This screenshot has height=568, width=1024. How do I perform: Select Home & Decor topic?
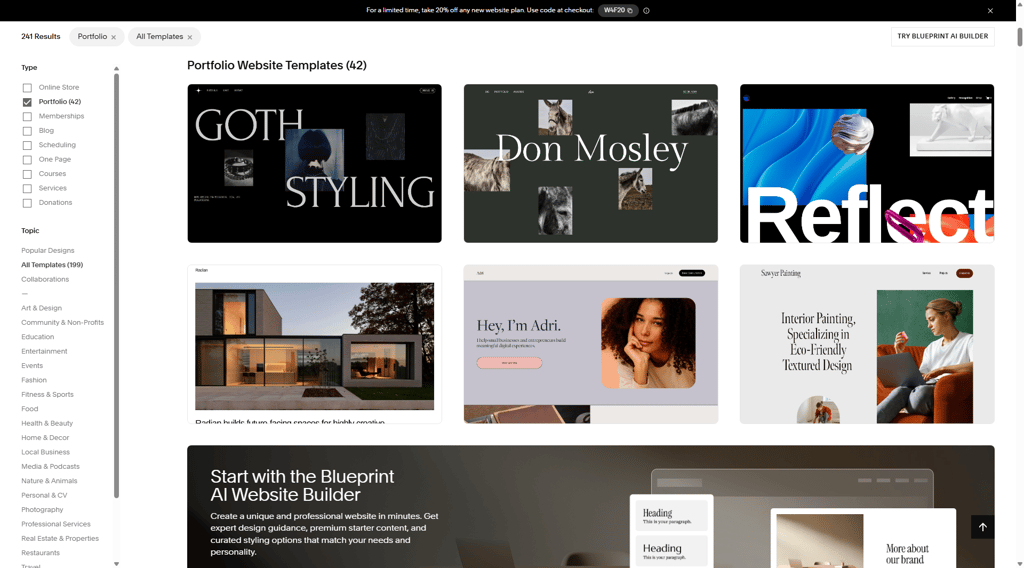point(44,437)
